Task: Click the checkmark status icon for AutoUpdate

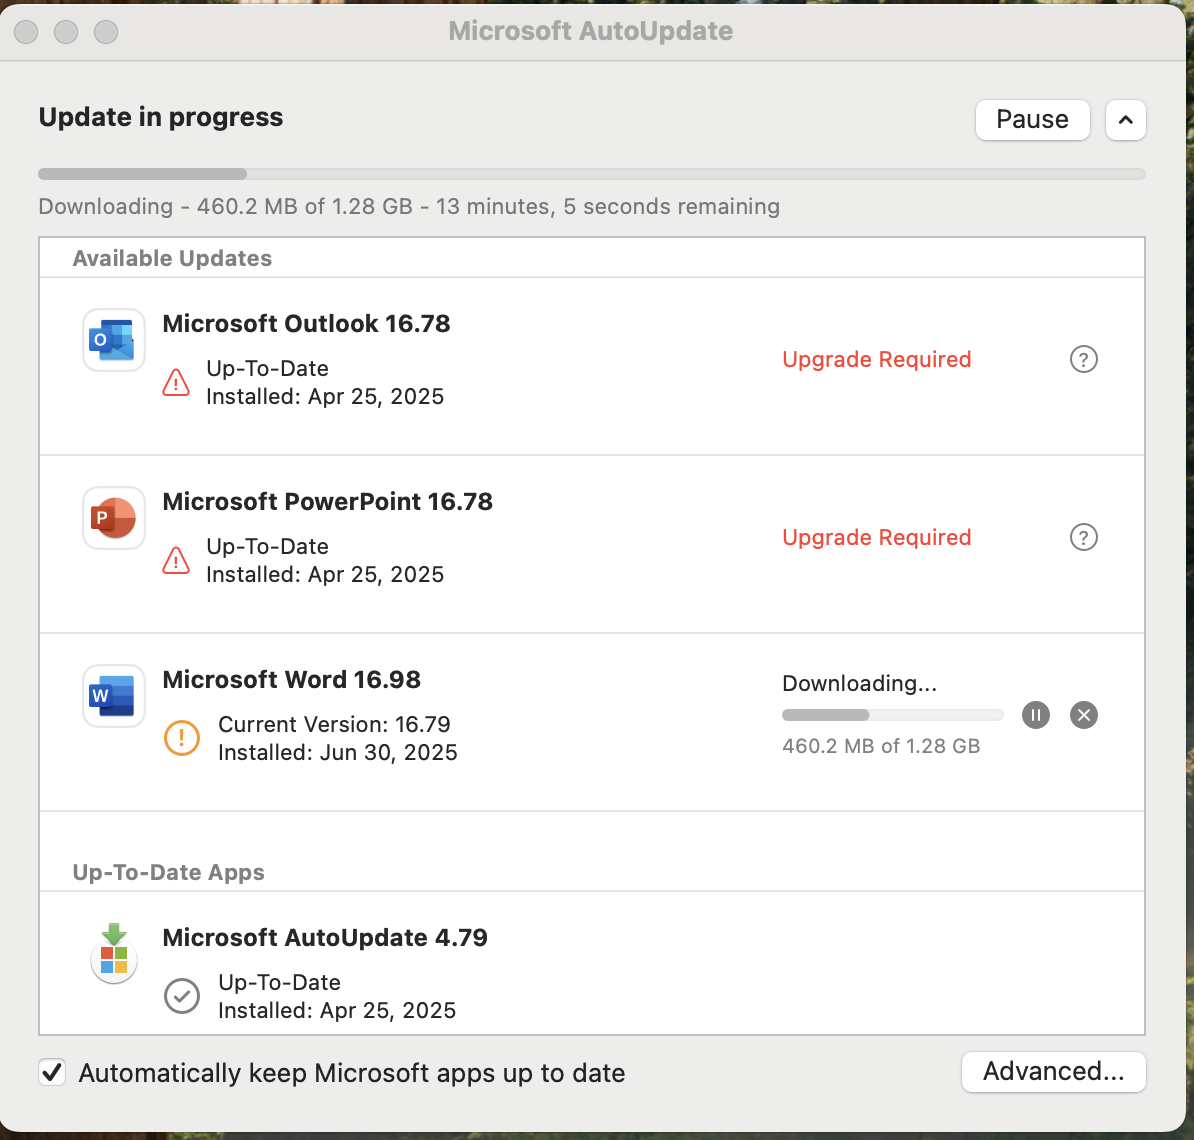Action: click(x=182, y=996)
